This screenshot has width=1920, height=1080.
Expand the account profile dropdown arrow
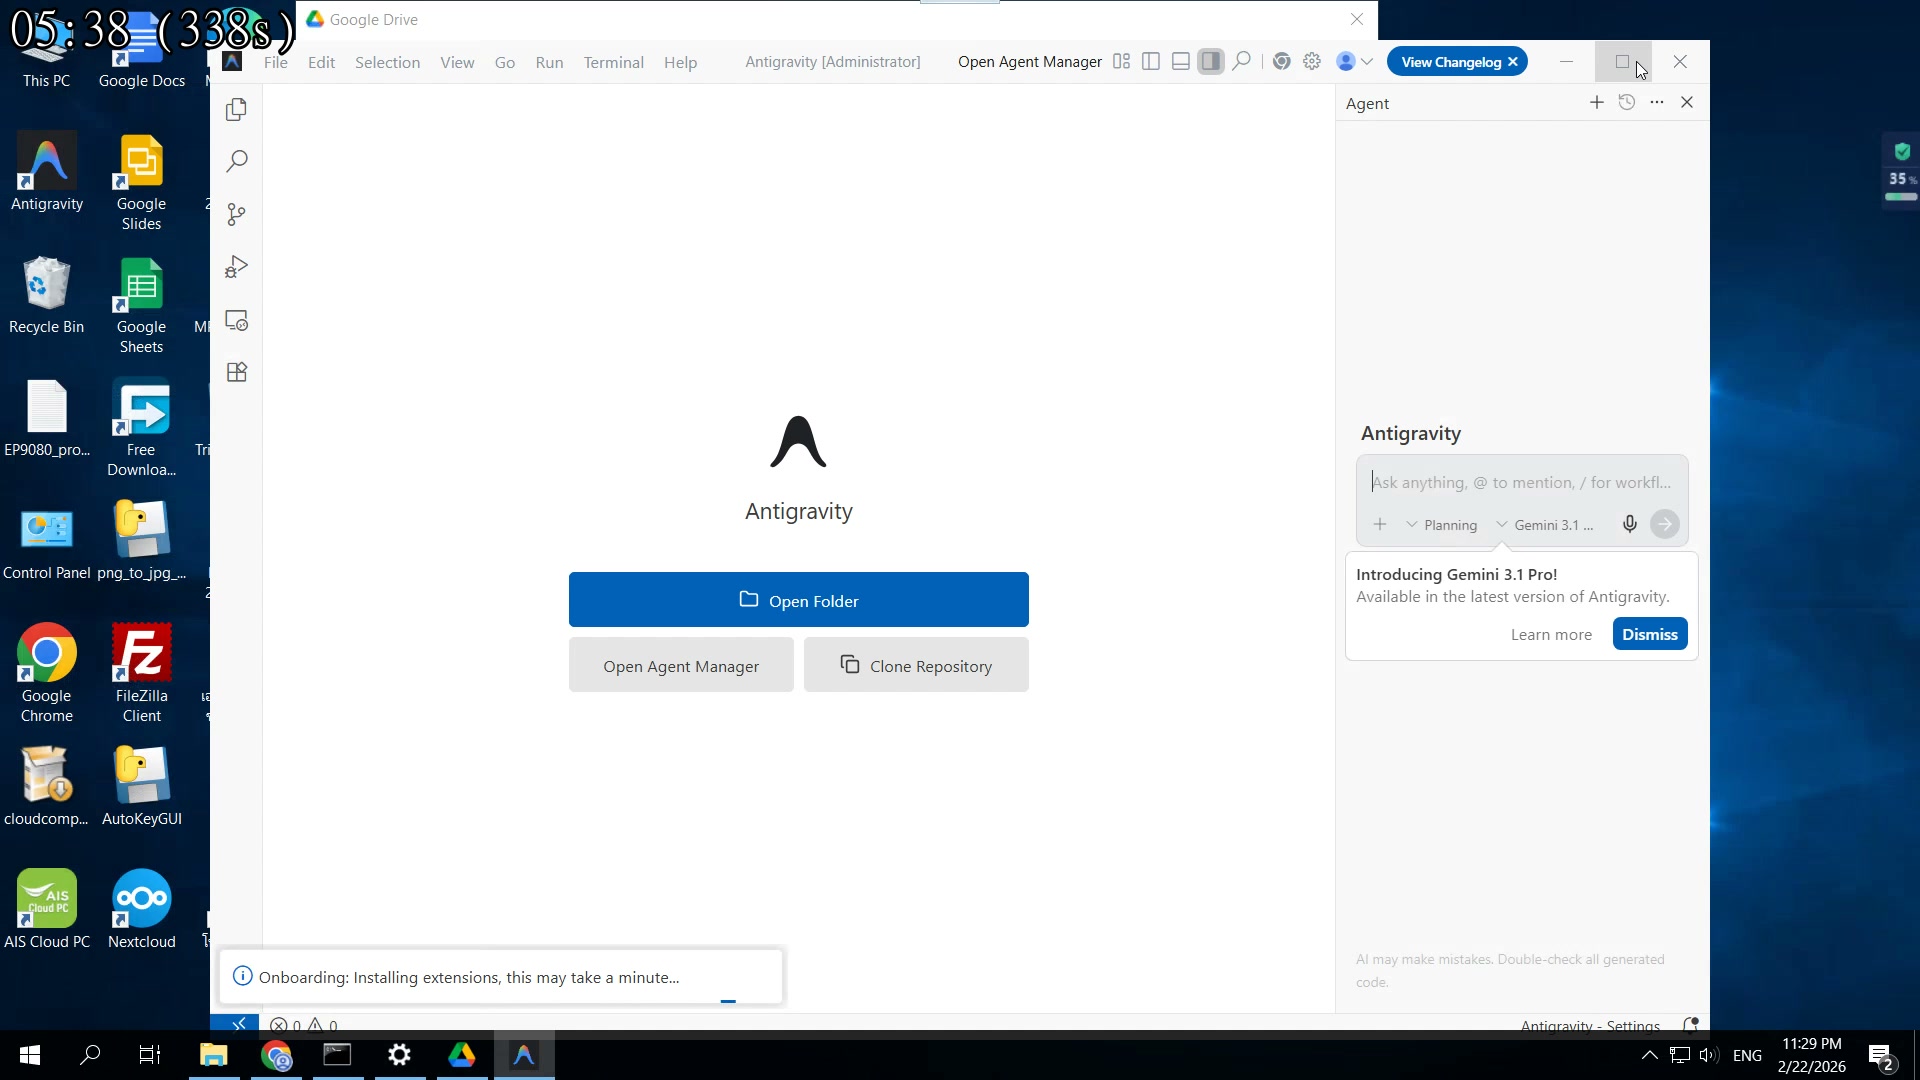[x=1367, y=62]
